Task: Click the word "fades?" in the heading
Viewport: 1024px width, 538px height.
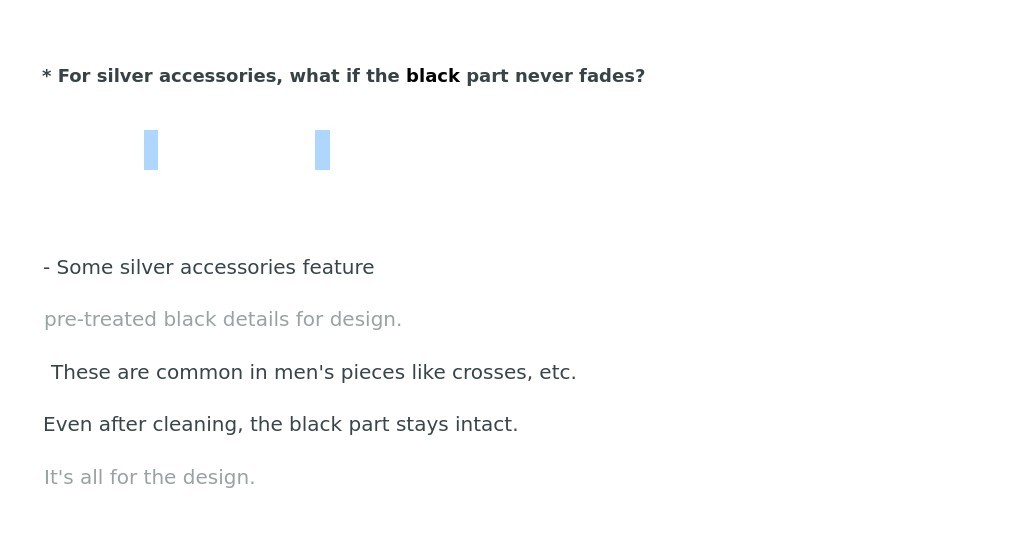Action: pyautogui.click(x=611, y=76)
